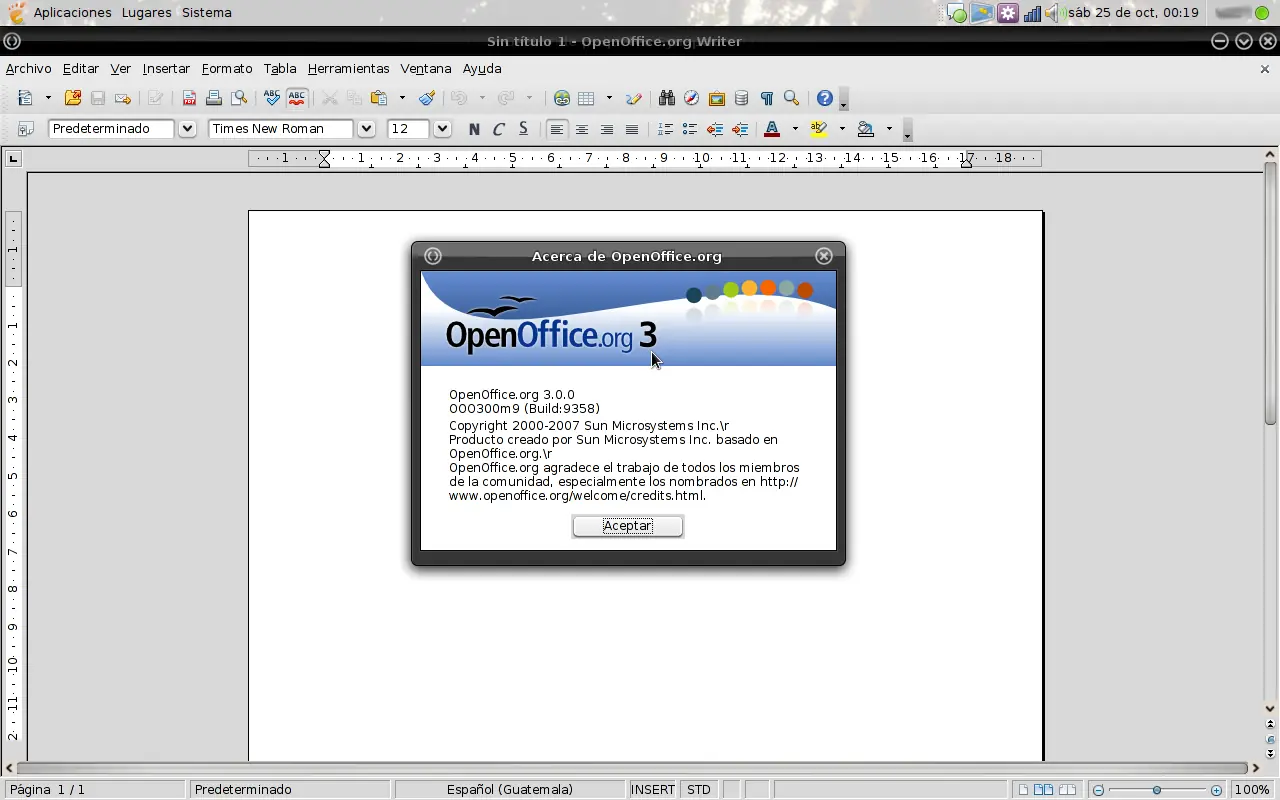This screenshot has width=1280, height=800.
Task: Toggle nonprinting characters with the paragraph mark icon
Action: coord(767,98)
